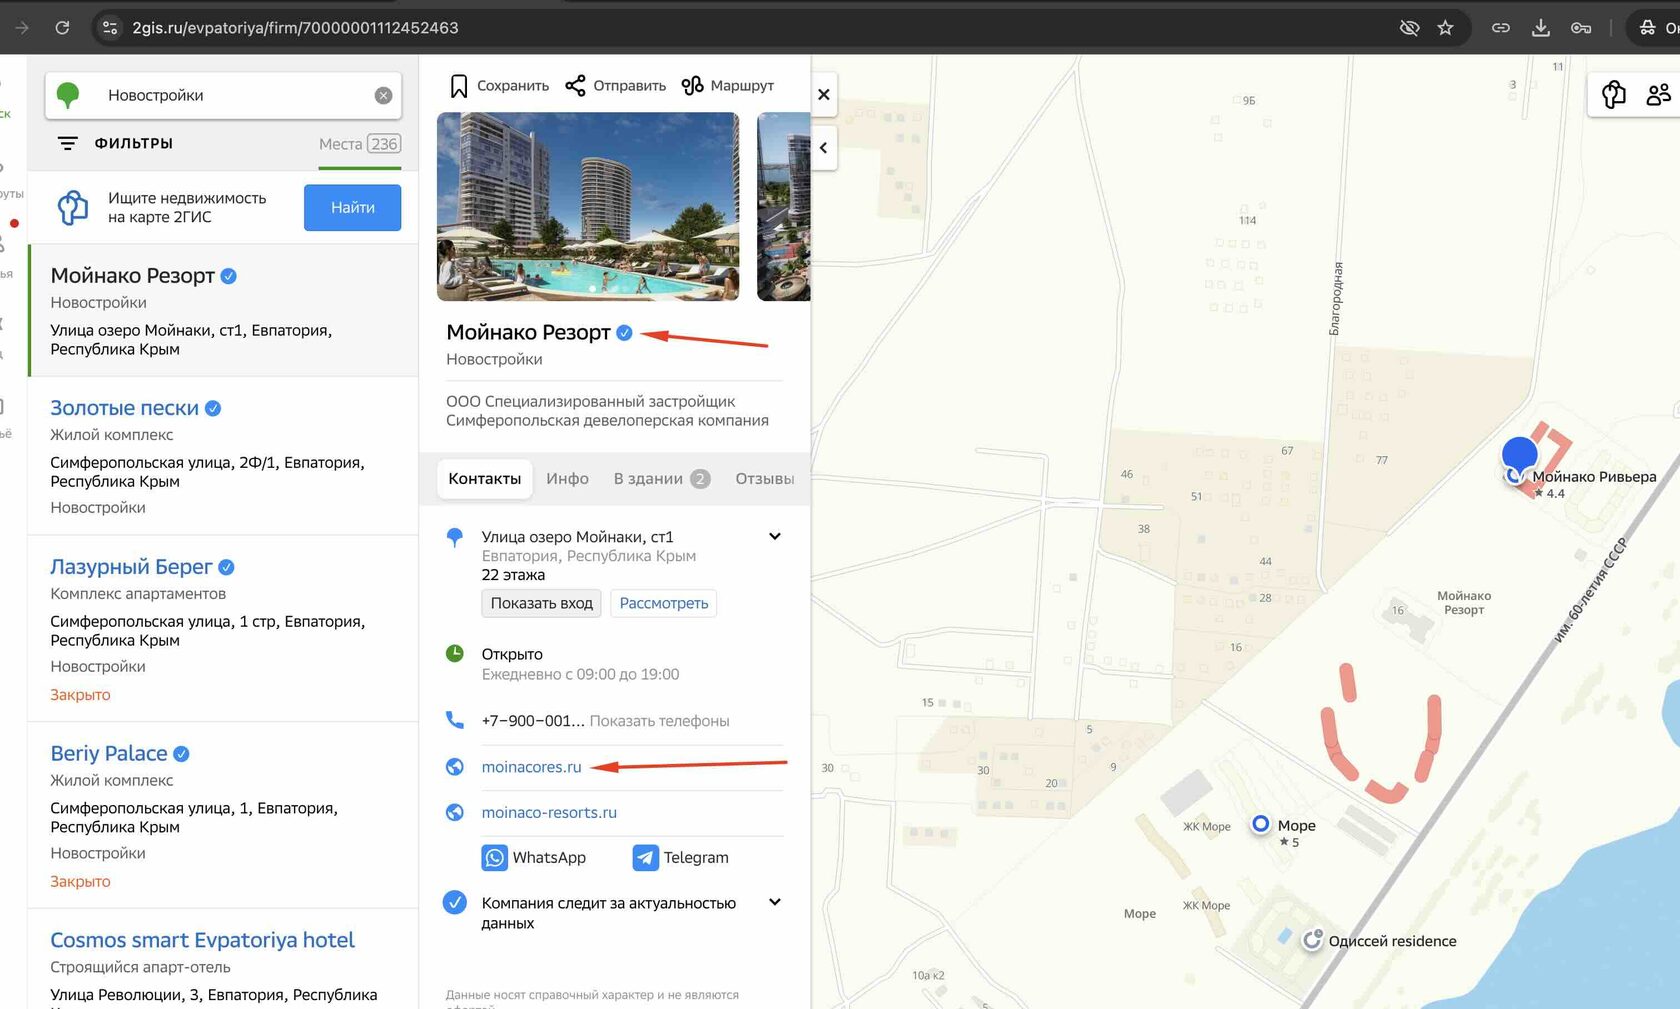Click the link chain extension icon
Screen dimensions: 1680x1009
pyautogui.click(x=1500, y=28)
